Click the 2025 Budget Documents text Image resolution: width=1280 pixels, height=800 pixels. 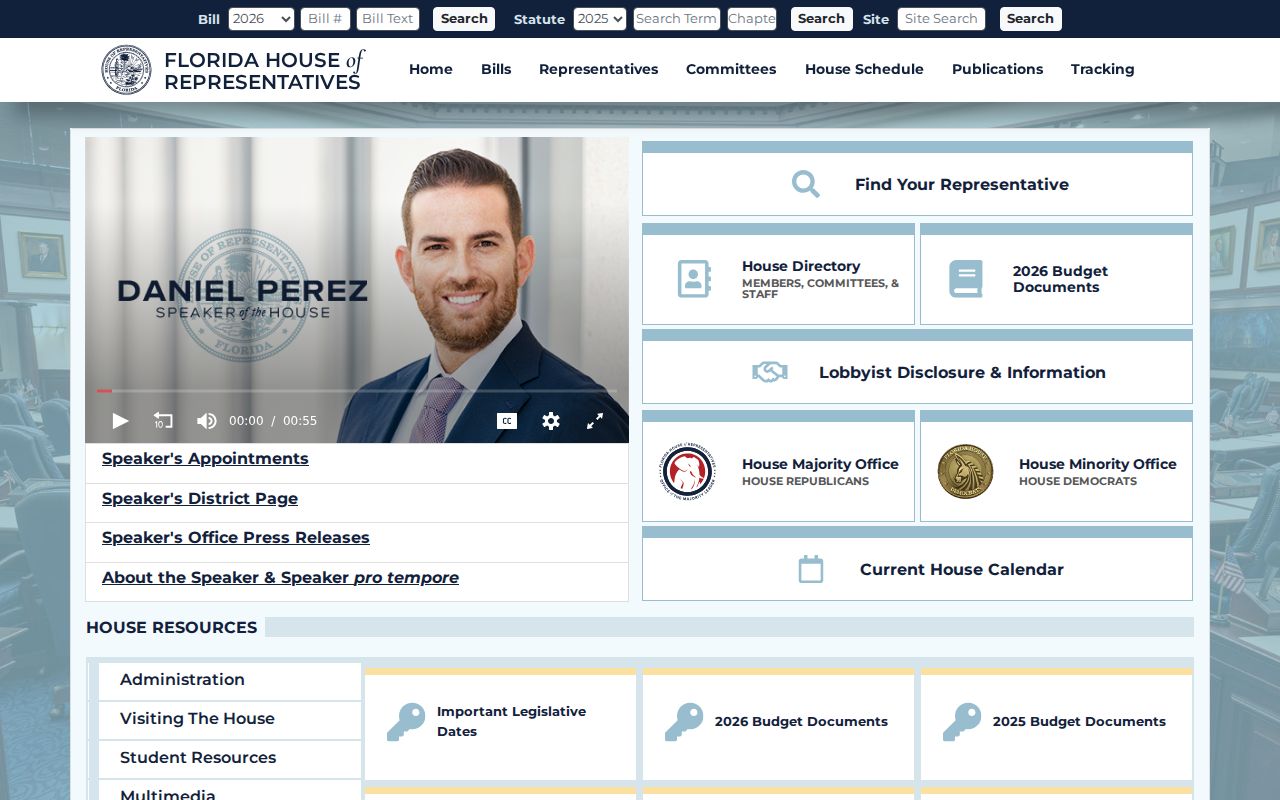click(x=1079, y=722)
